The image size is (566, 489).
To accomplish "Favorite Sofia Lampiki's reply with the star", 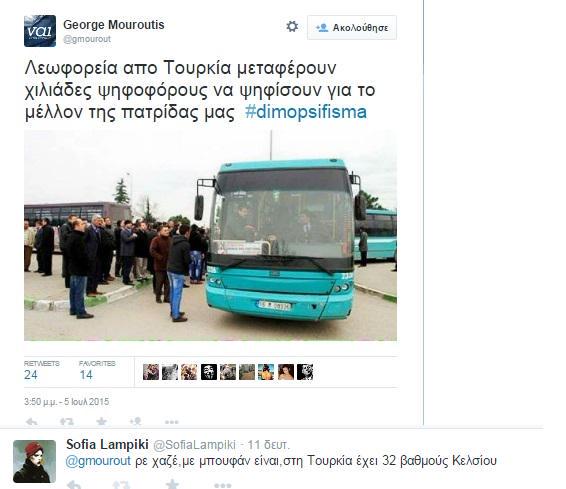I will coord(172,484).
